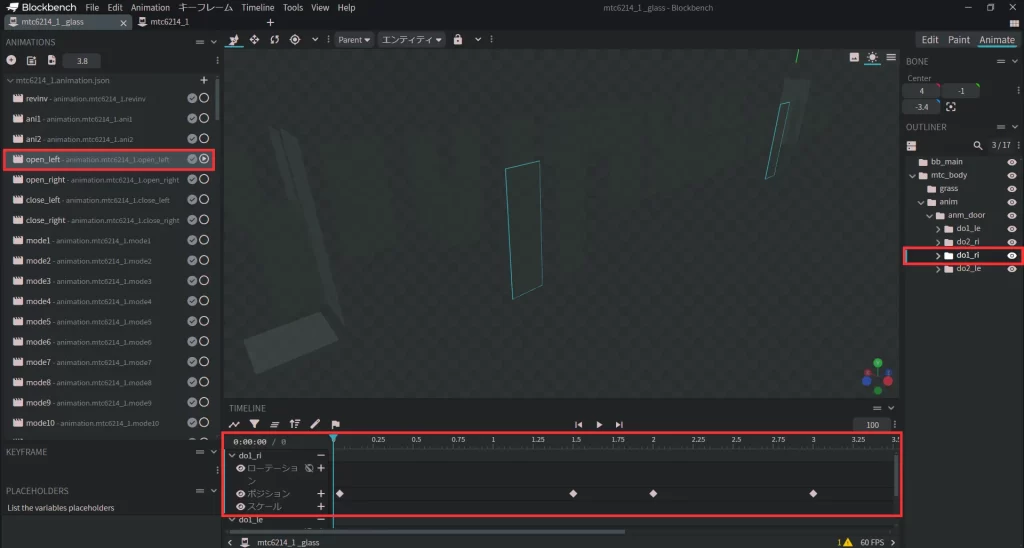
Task: Play the animation in timeline
Action: point(599,425)
